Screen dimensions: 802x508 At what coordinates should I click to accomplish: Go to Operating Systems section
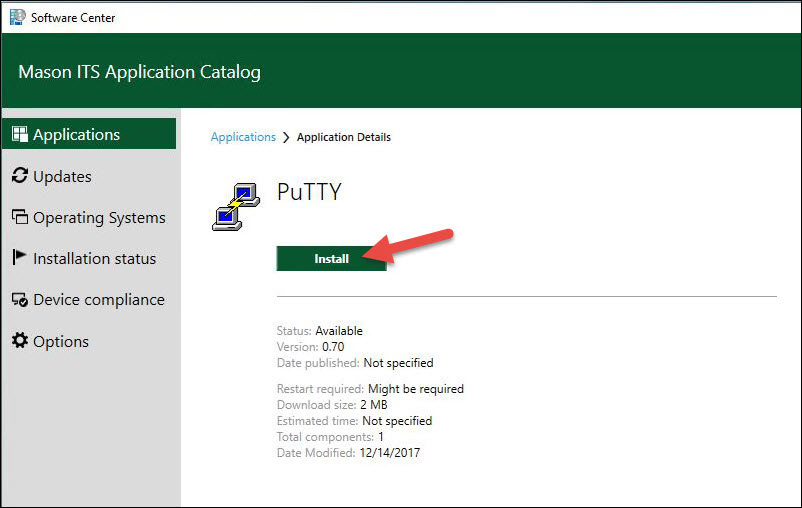pos(99,218)
